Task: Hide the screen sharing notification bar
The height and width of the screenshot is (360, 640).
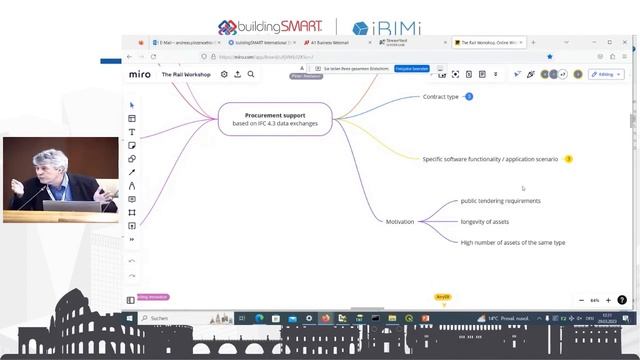Action: pyautogui.click(x=440, y=69)
